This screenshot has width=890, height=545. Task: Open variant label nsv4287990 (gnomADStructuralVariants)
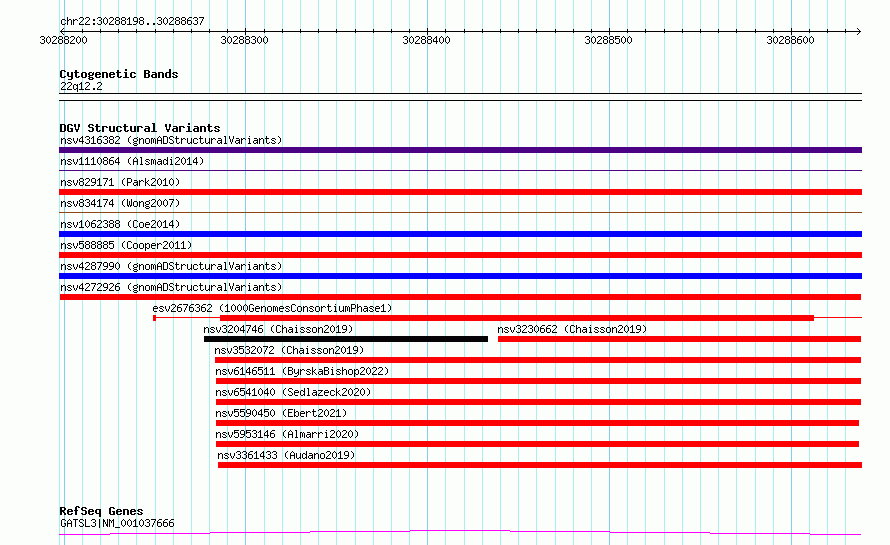tap(171, 266)
